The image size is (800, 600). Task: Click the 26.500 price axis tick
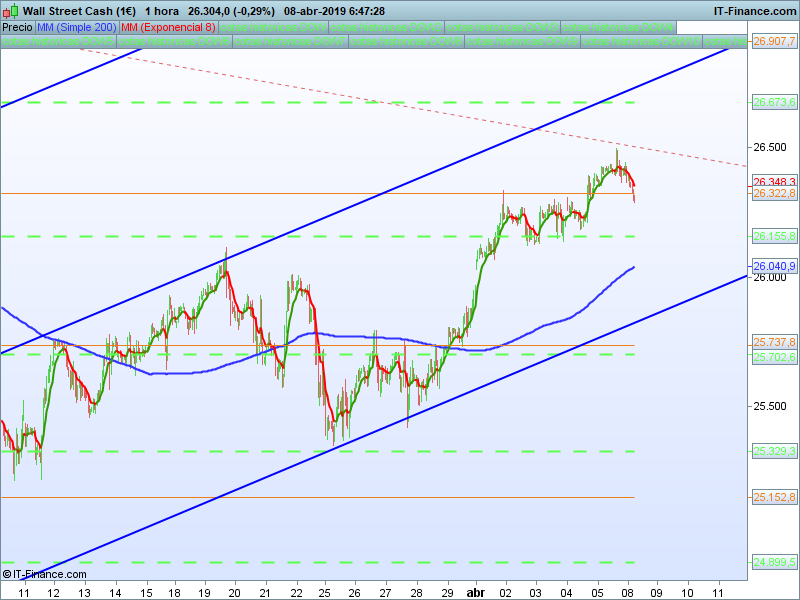770,147
